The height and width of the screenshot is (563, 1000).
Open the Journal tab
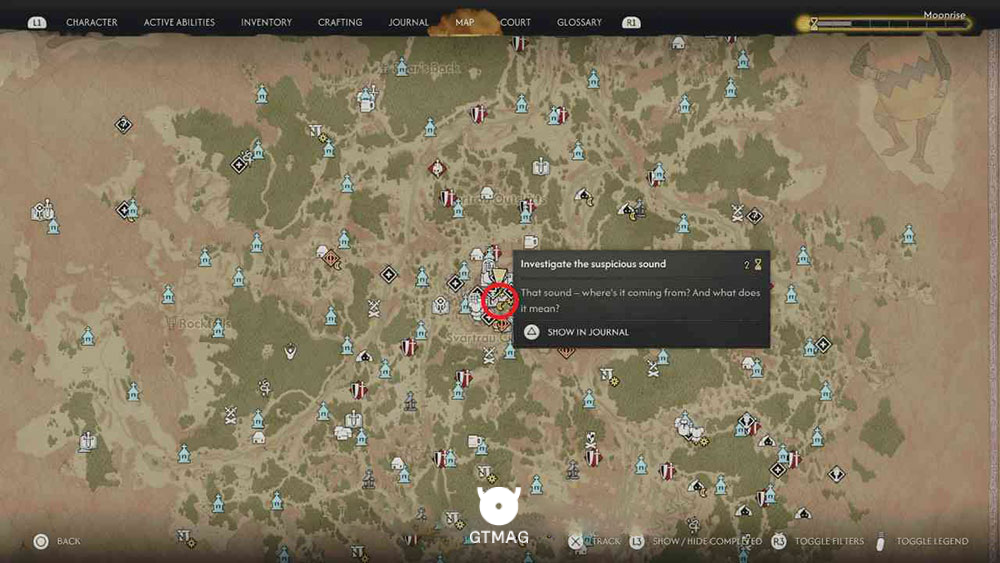(408, 22)
